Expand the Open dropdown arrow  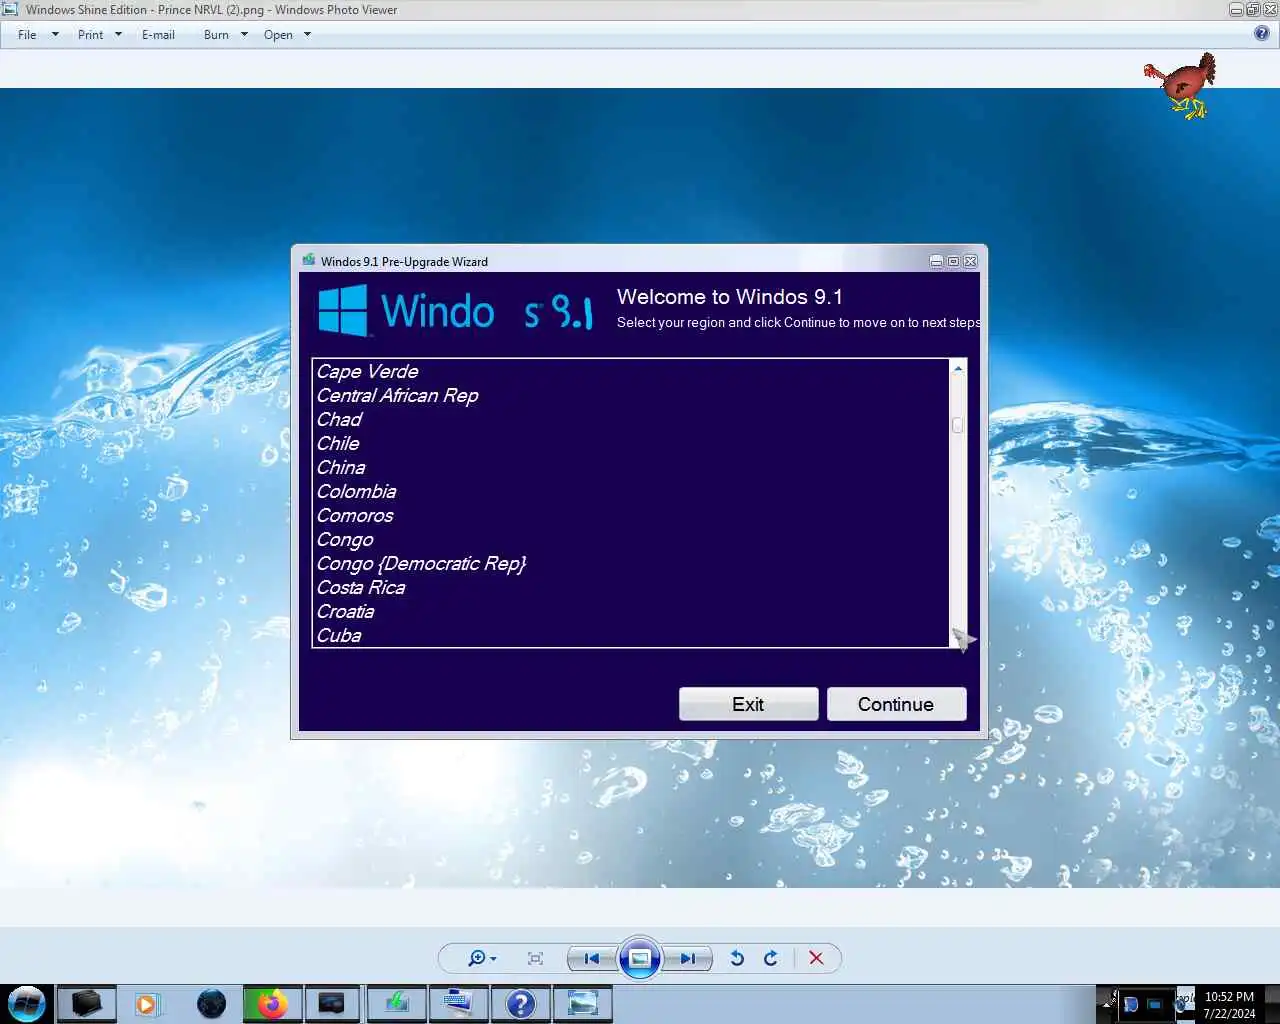(x=307, y=34)
